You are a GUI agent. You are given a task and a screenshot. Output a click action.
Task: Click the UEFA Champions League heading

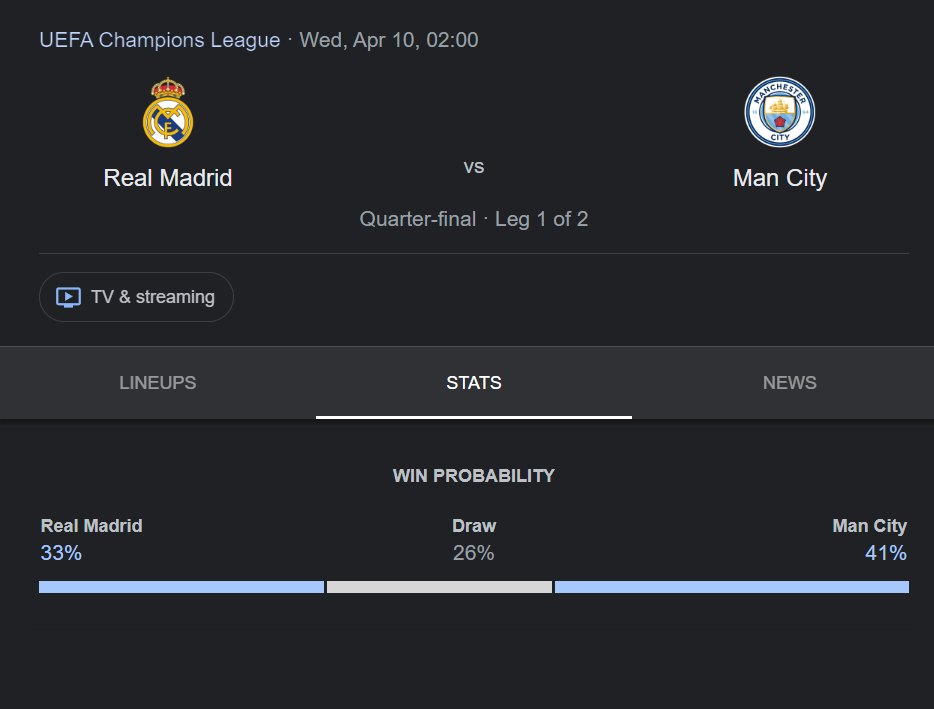click(x=160, y=40)
